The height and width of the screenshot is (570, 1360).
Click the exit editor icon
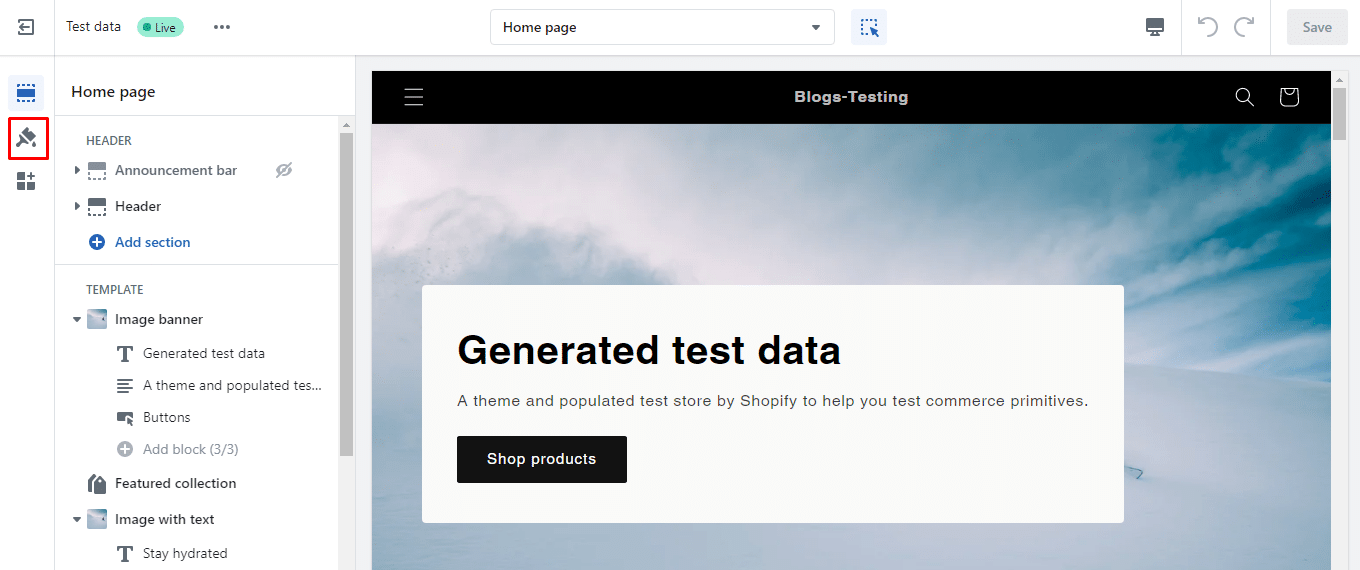click(26, 27)
